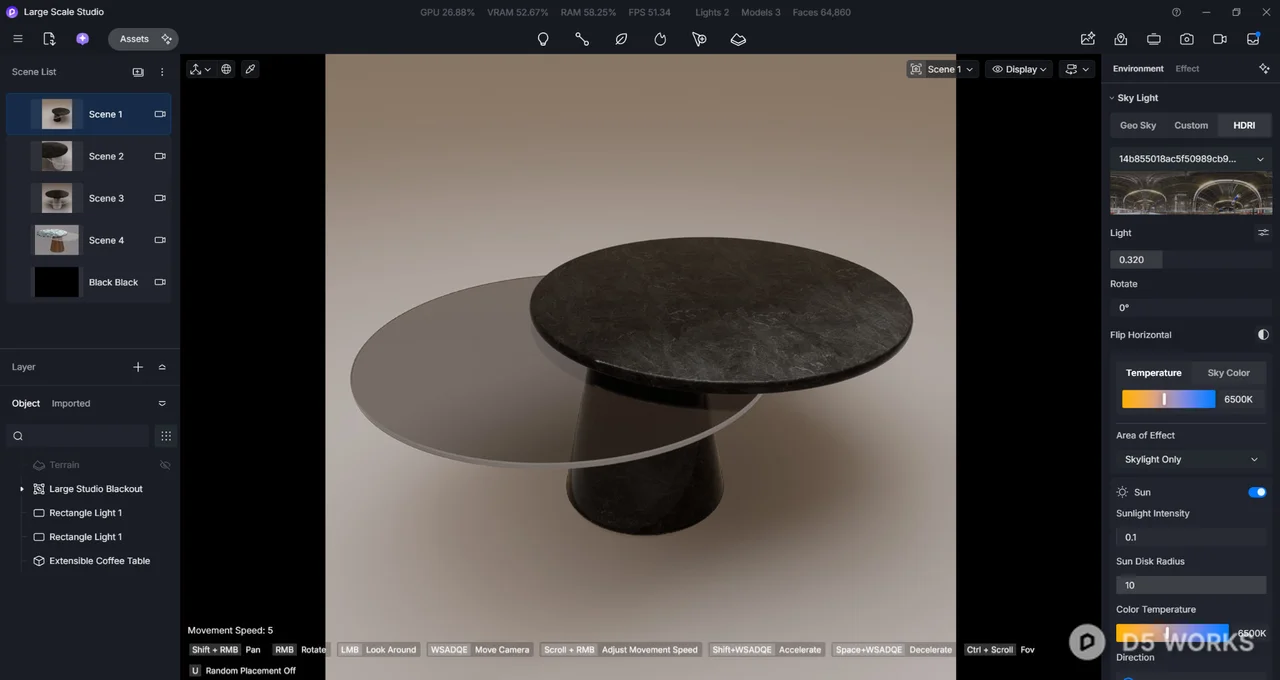
Task: Click camera icon on Scene 2 row
Action: click(160, 156)
